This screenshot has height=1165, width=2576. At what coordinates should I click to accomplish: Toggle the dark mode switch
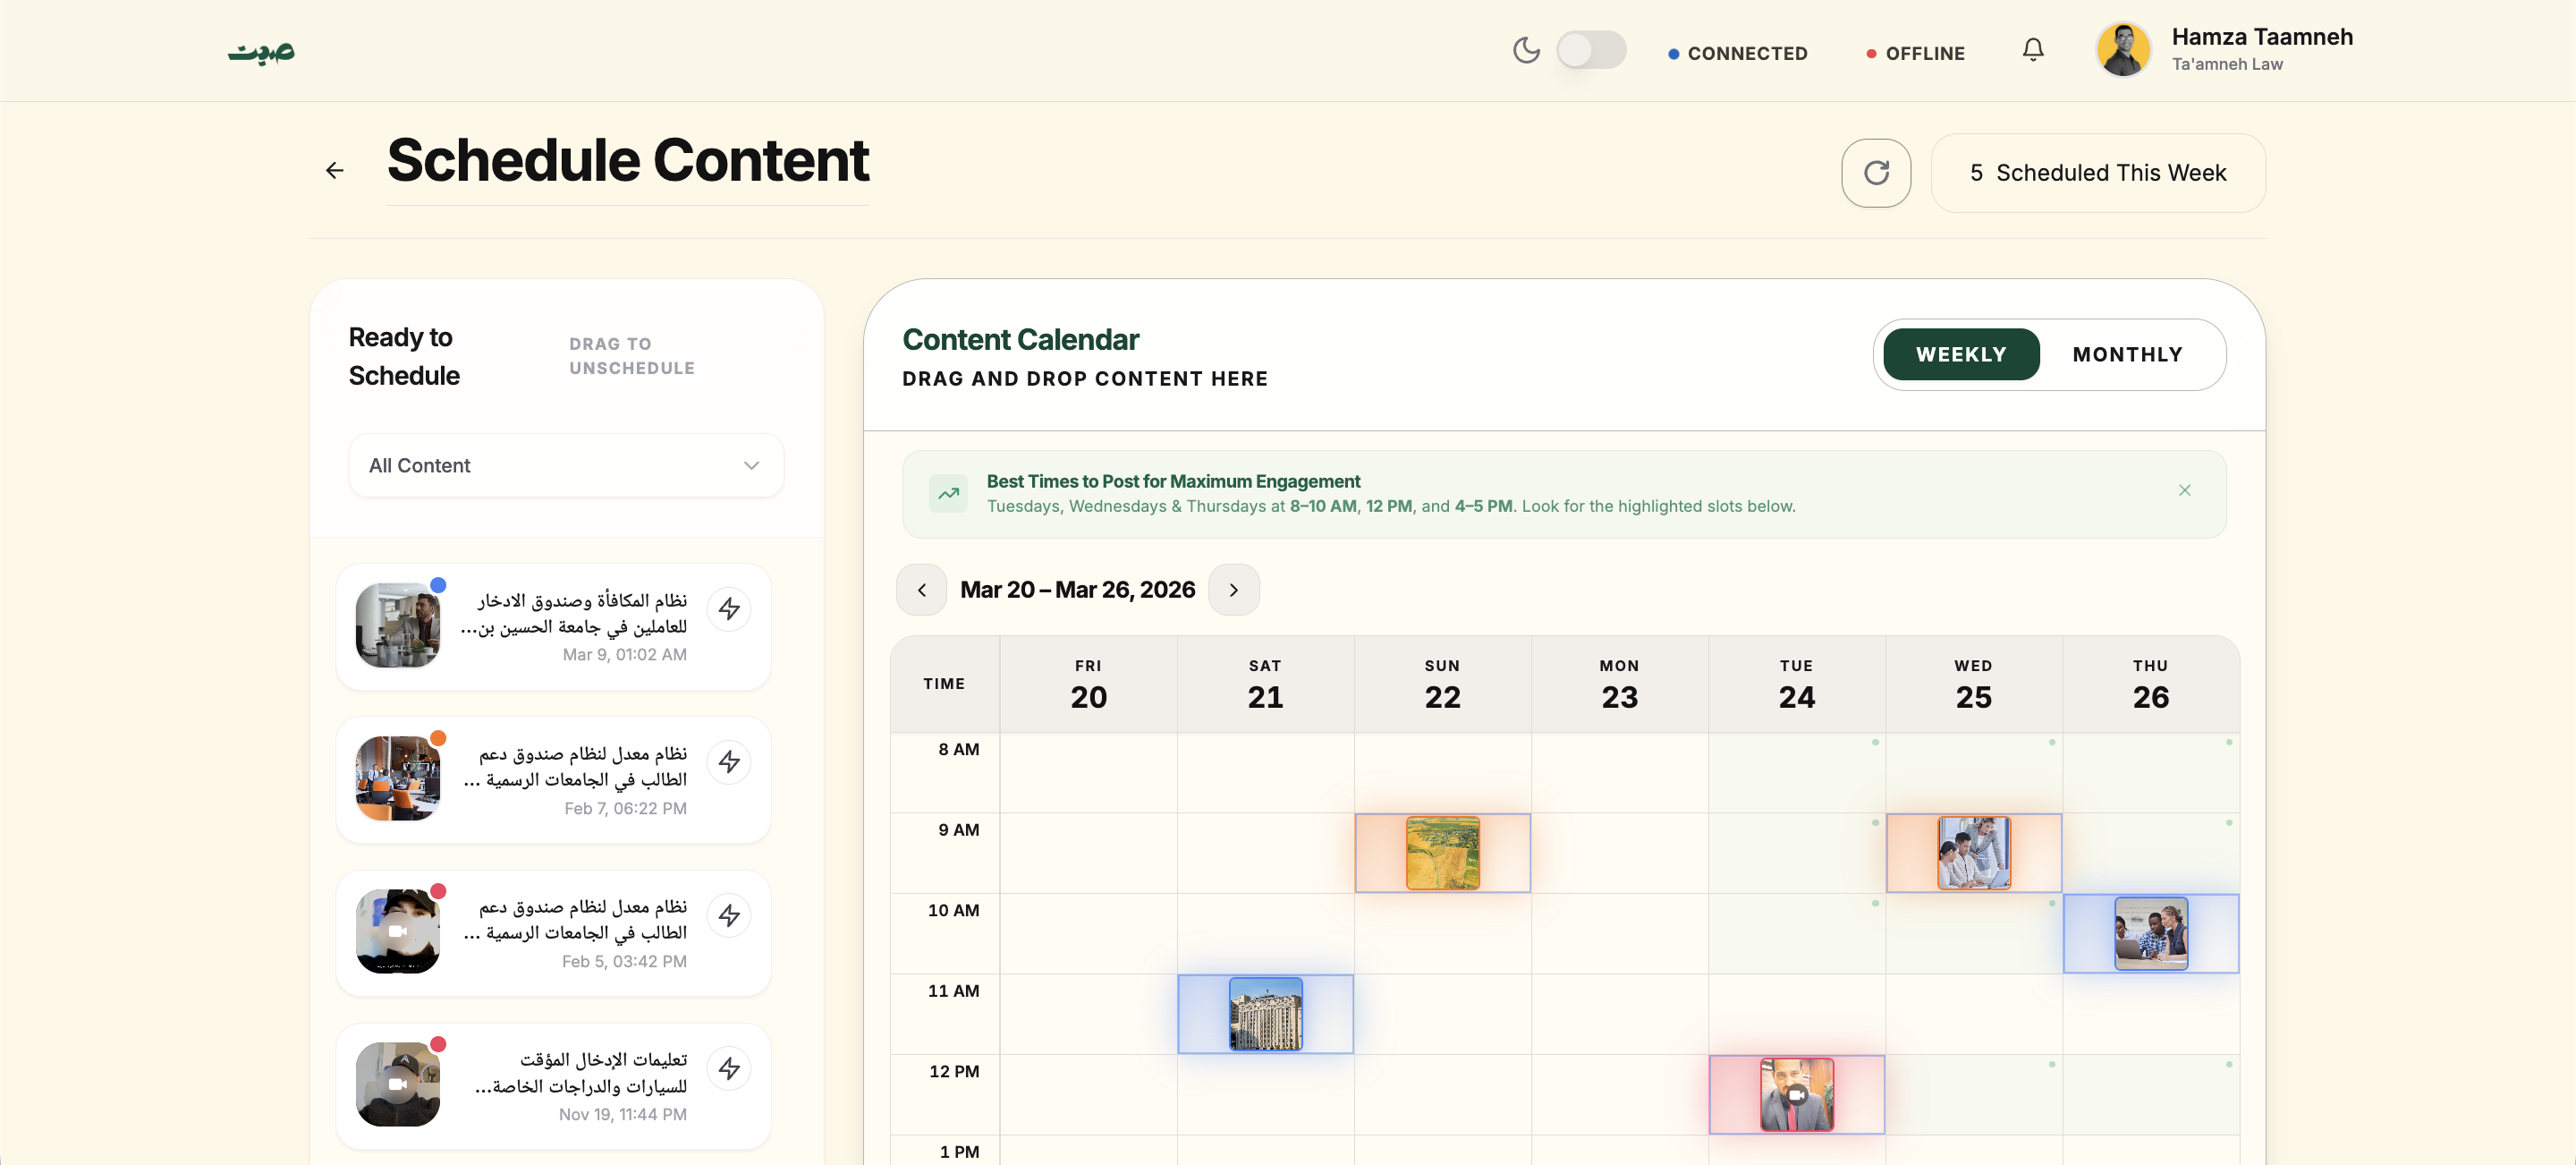[1591, 50]
